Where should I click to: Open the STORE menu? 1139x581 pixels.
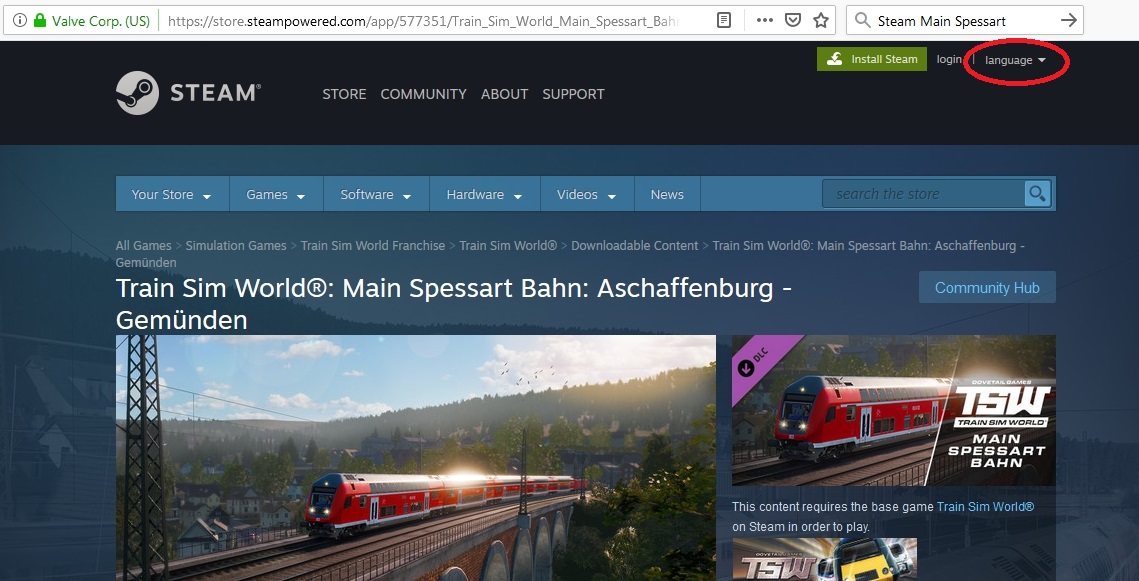(344, 94)
